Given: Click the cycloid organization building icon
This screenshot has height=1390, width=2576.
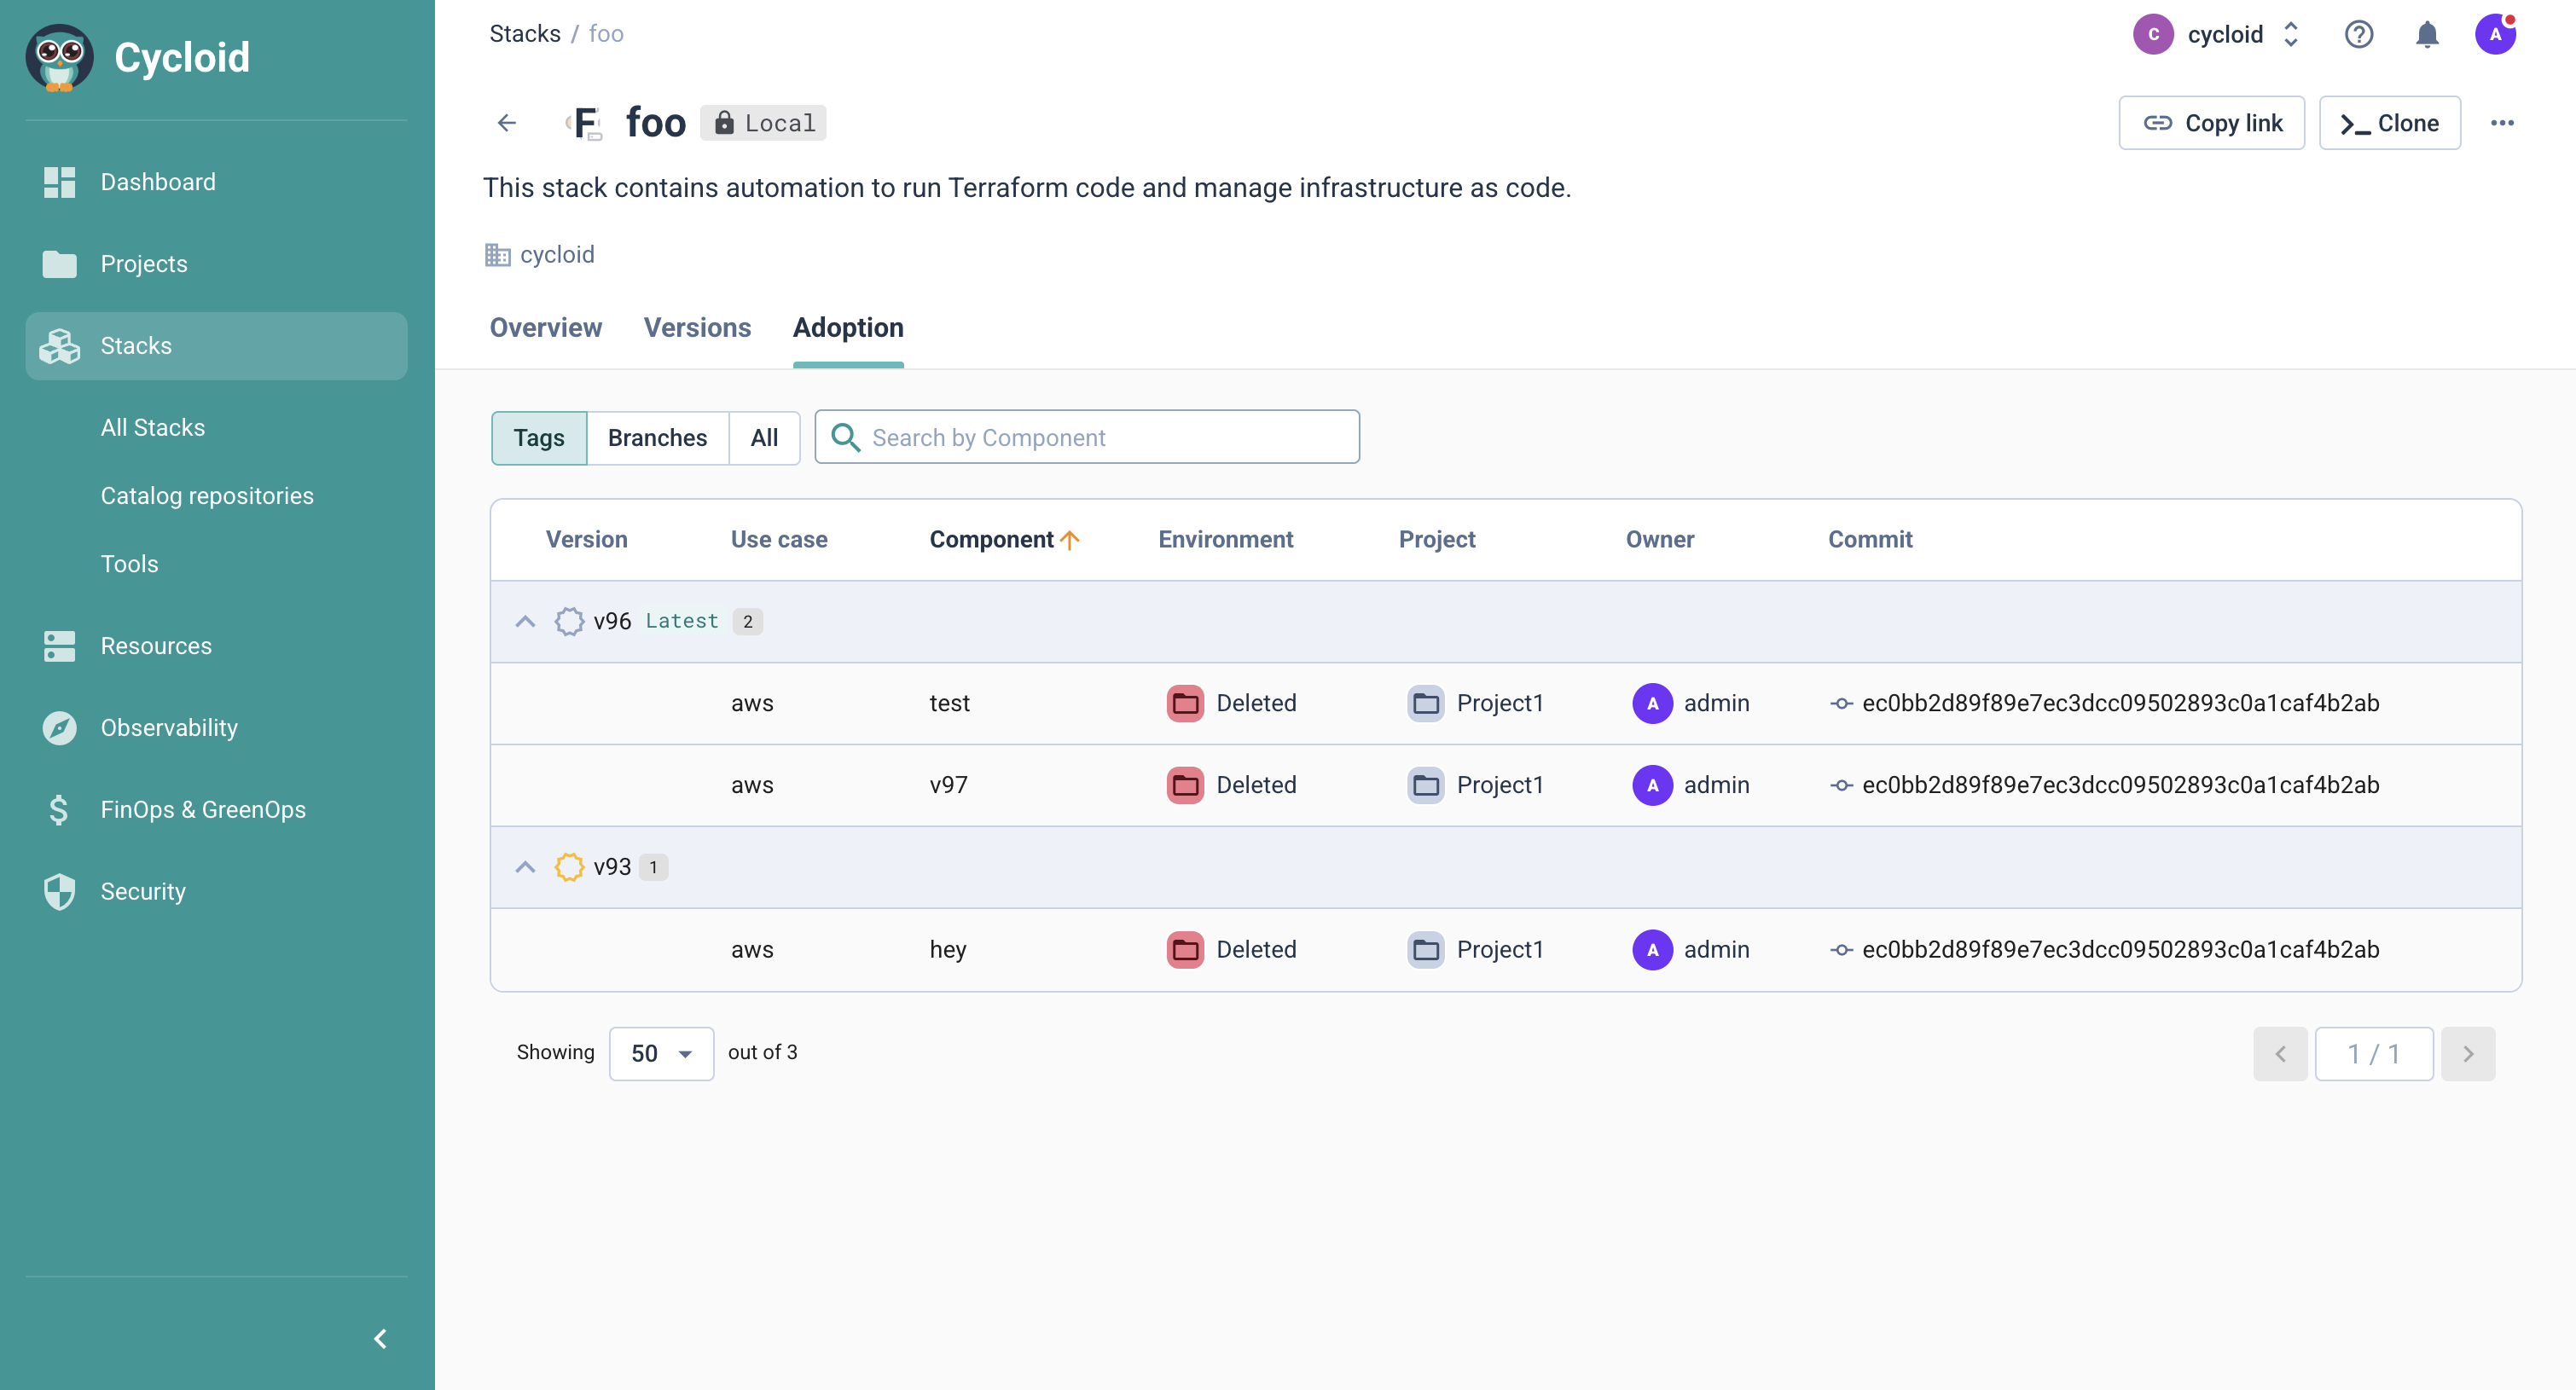Looking at the screenshot, I should coord(497,255).
